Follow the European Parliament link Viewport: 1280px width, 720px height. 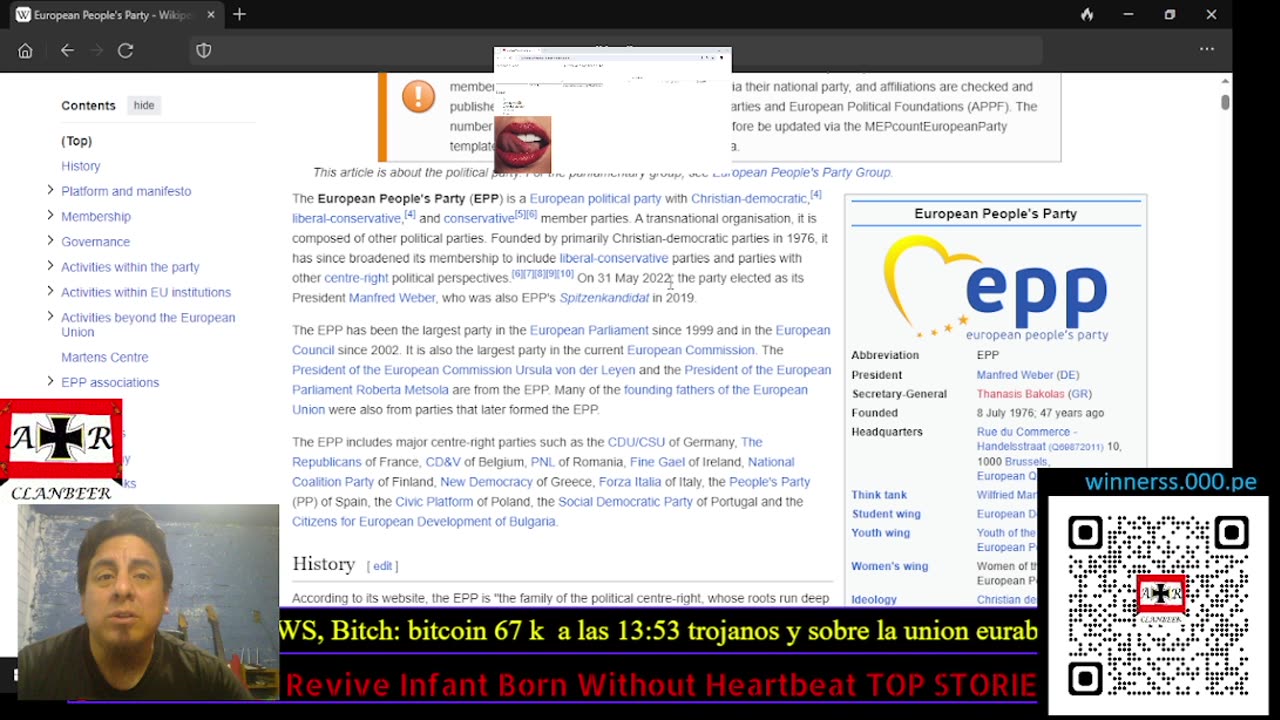[x=589, y=330]
